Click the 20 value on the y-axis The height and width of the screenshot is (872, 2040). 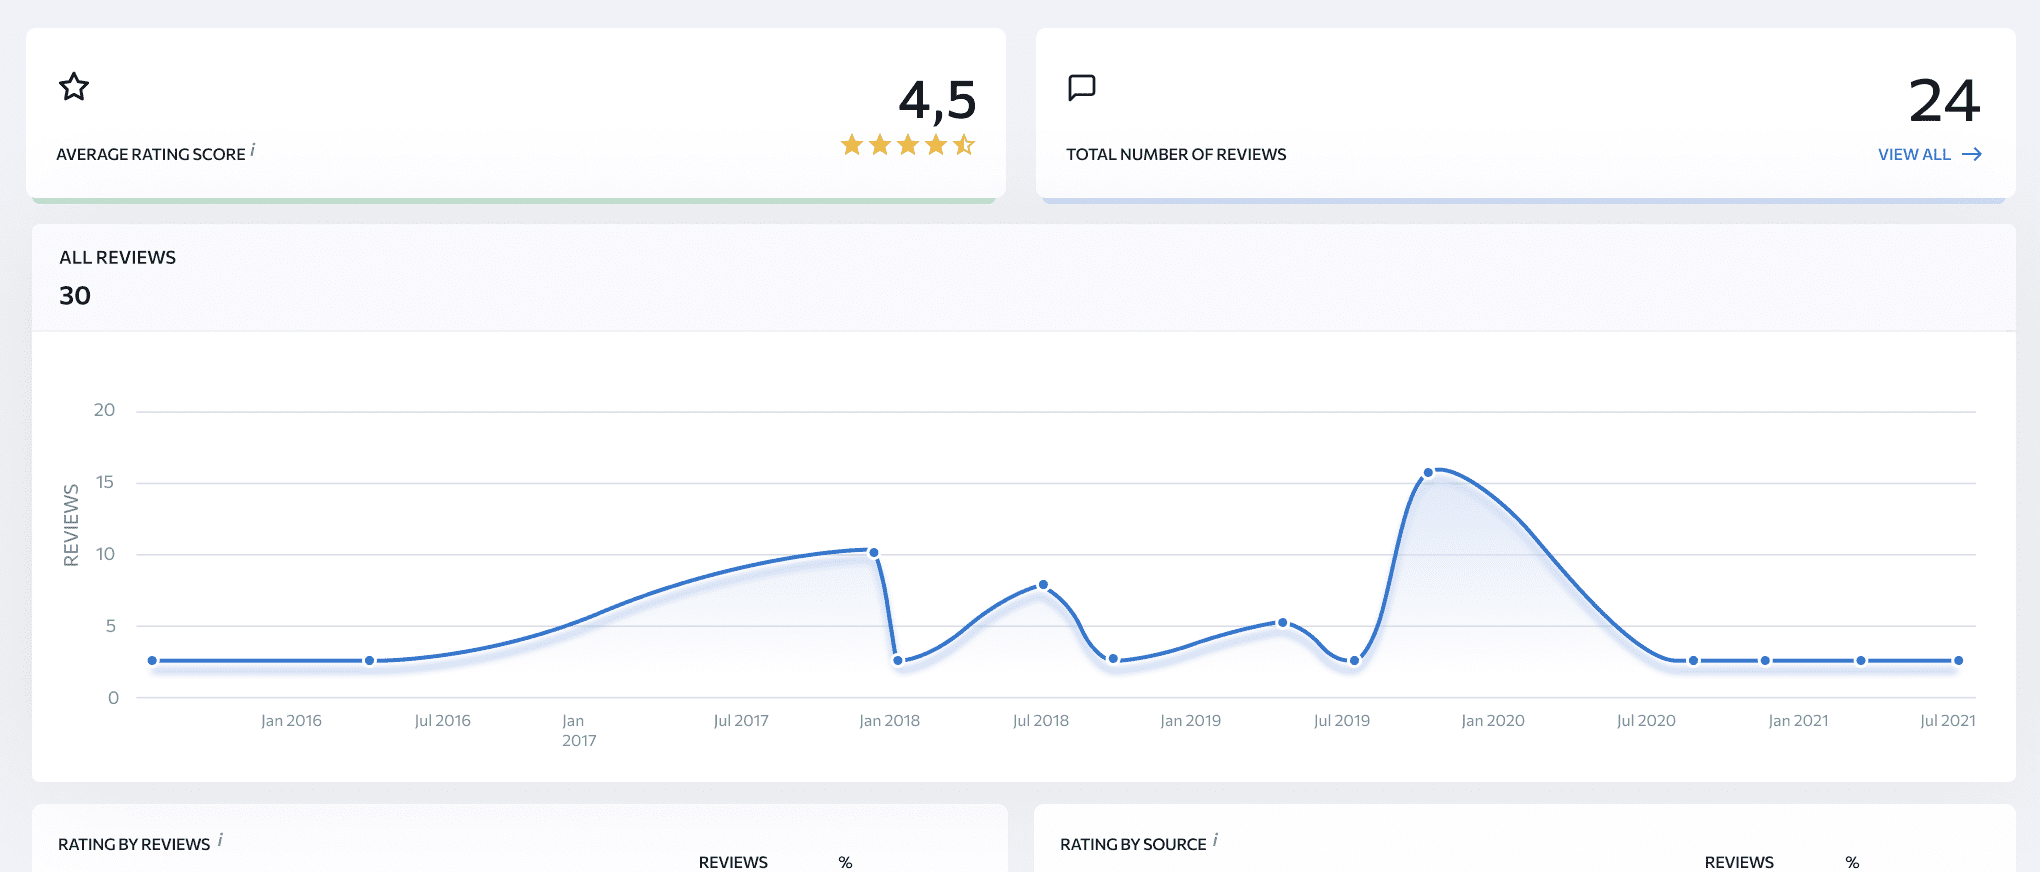pos(104,410)
